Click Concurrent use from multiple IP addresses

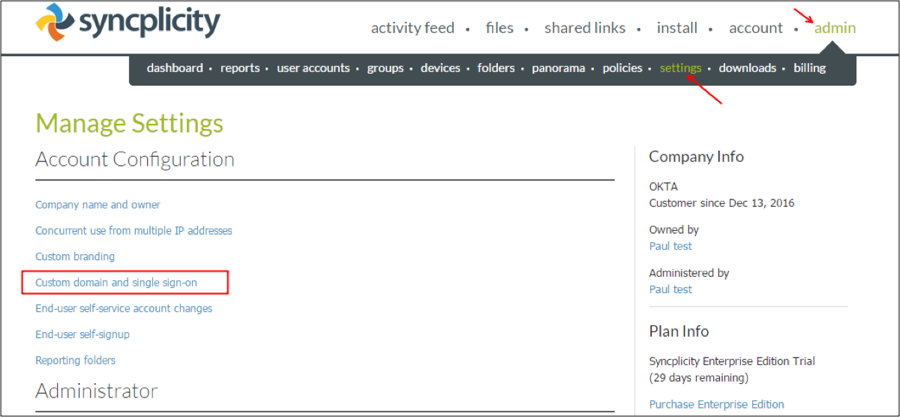[x=134, y=231]
